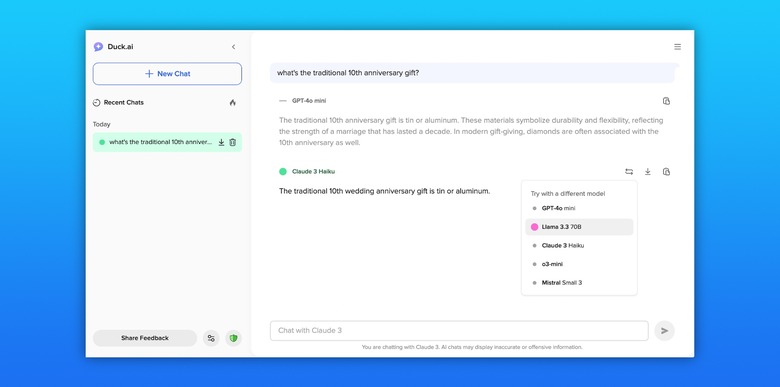Collapse the sidebar with the chevron

click(233, 47)
